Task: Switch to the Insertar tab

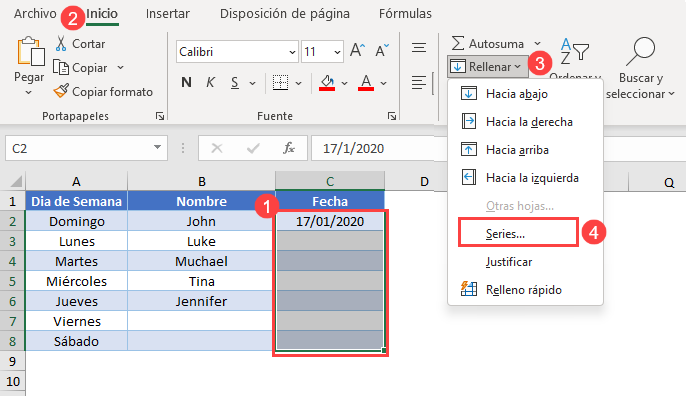Action: pyautogui.click(x=168, y=14)
